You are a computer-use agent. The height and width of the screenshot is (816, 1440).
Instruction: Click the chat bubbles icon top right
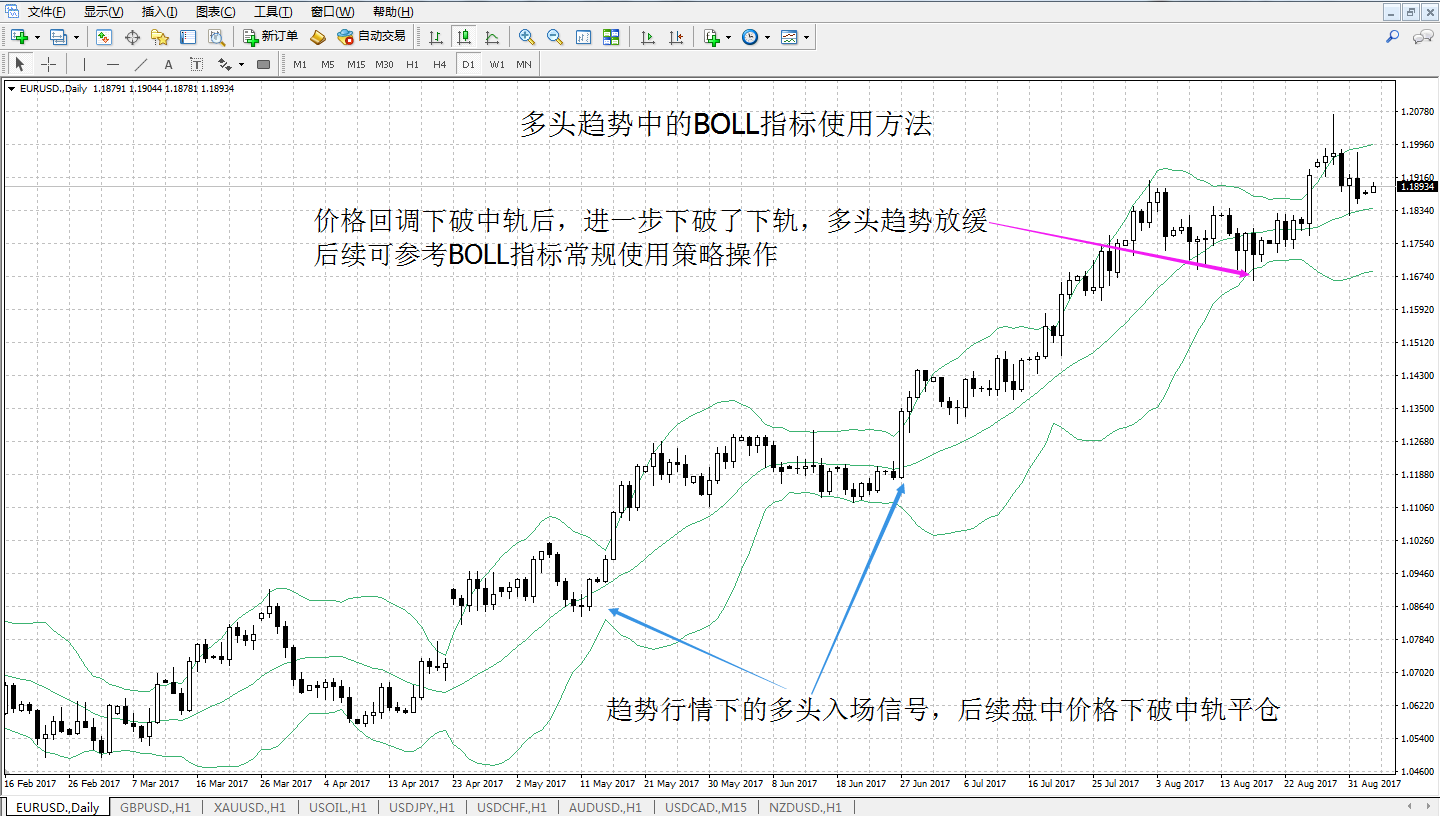point(1423,37)
